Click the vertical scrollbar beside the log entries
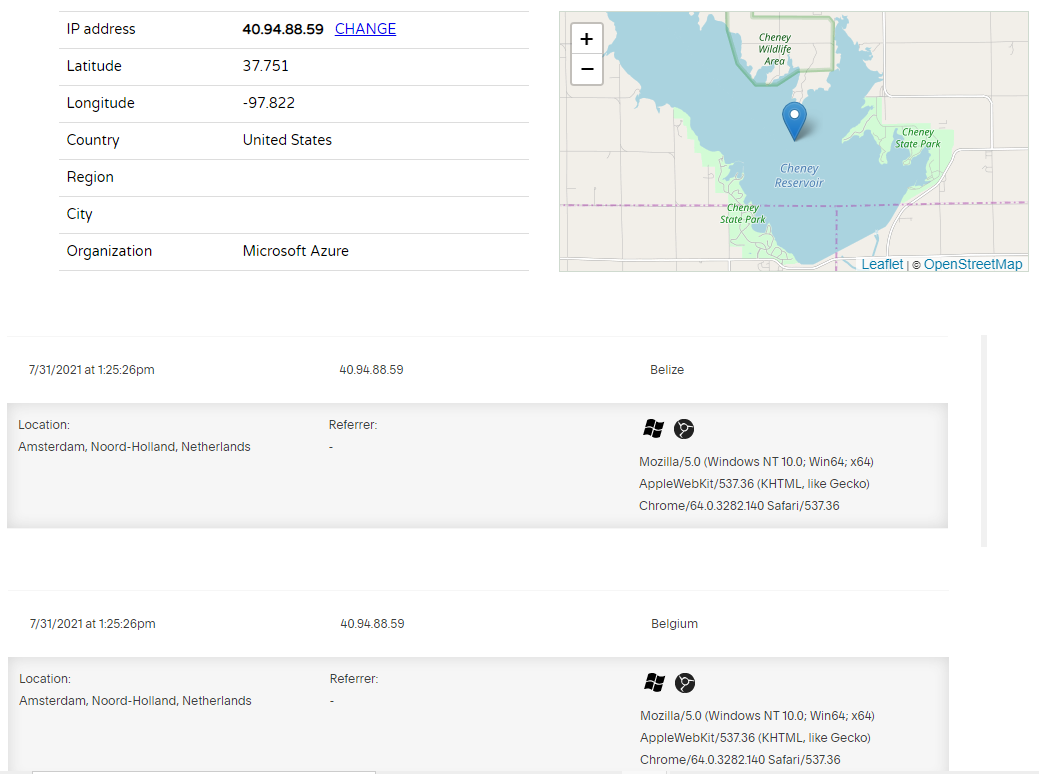Viewport: 1039px width, 774px height. [984, 441]
